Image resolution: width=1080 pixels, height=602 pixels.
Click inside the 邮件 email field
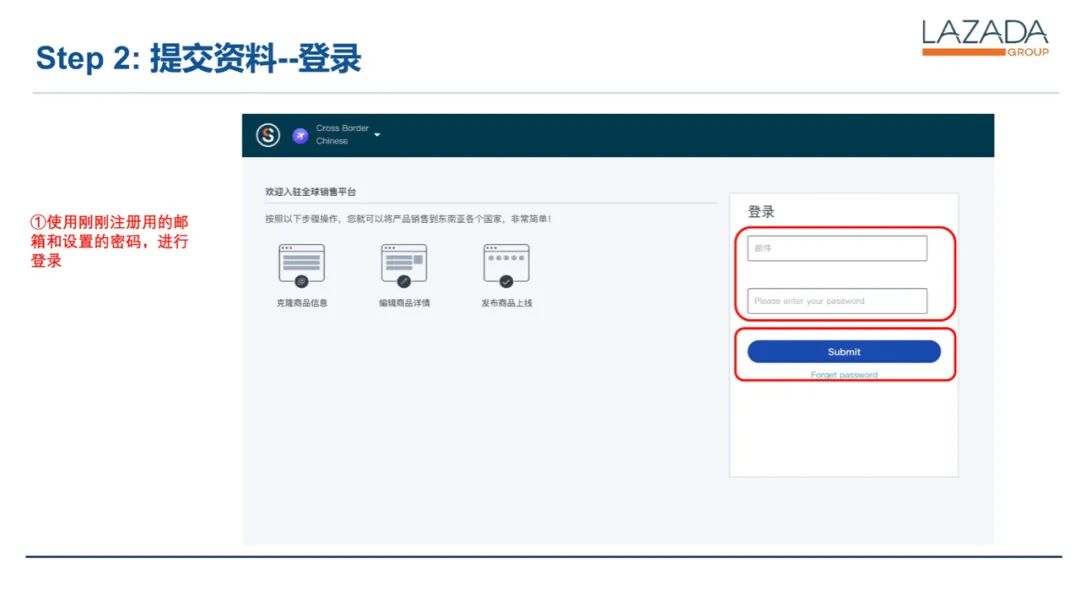836,248
